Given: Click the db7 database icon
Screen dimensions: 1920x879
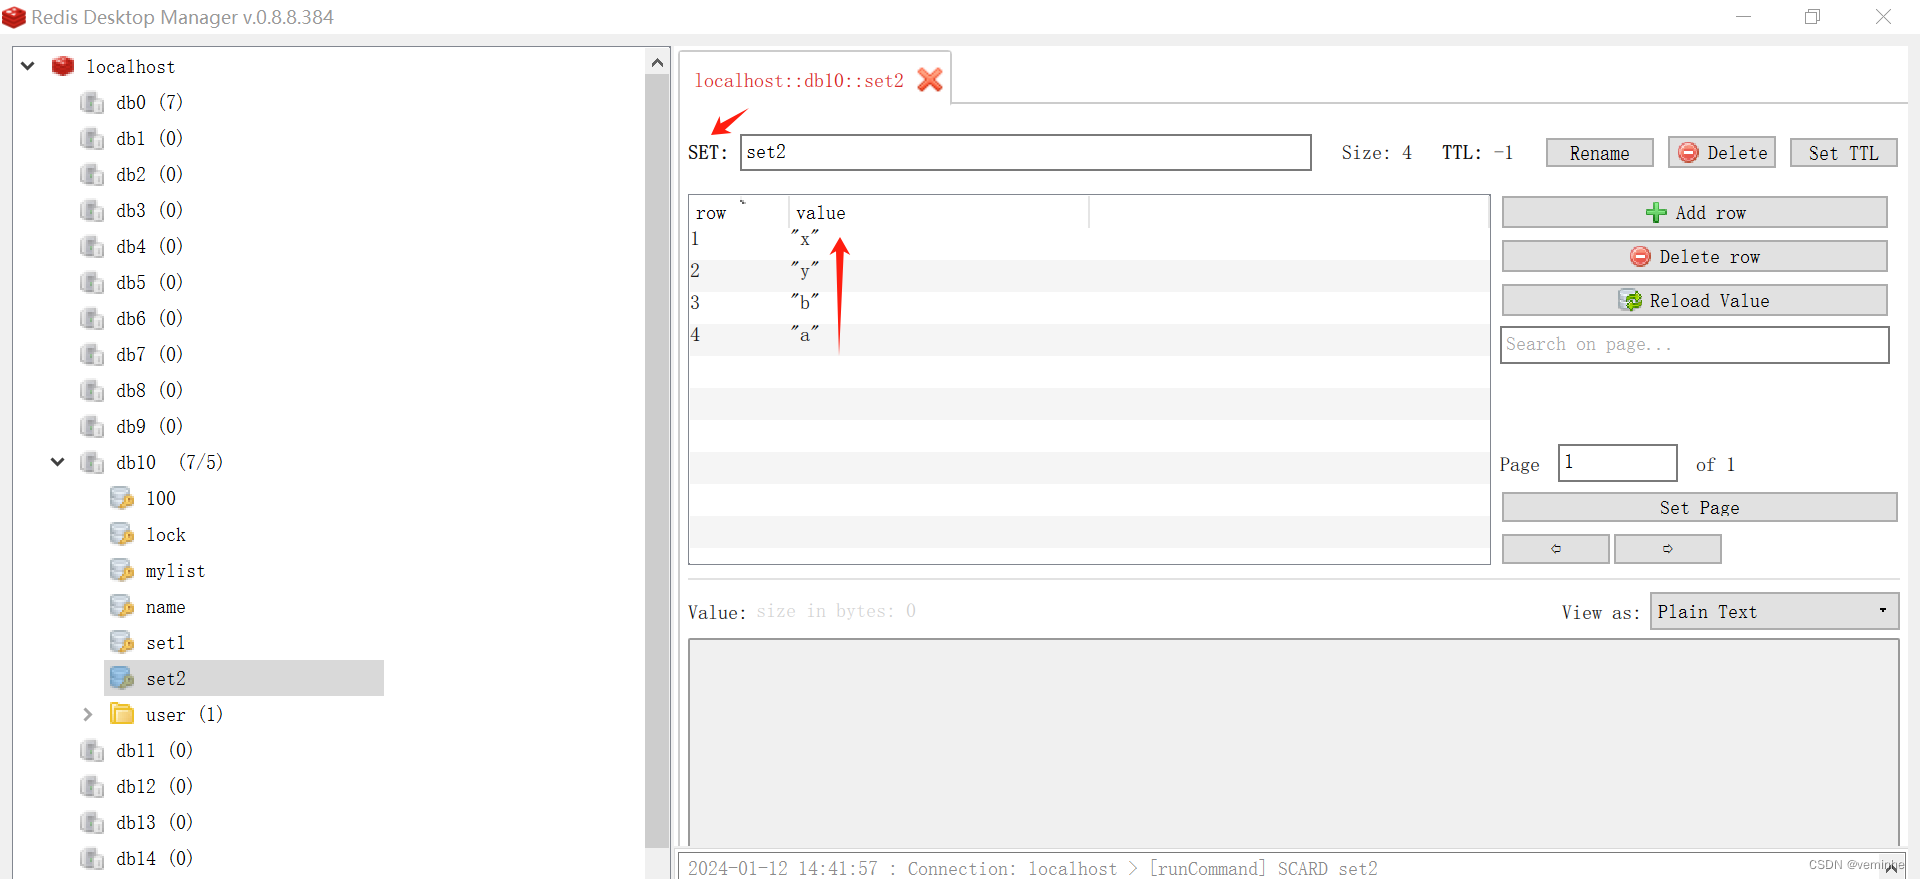Looking at the screenshot, I should 92,354.
